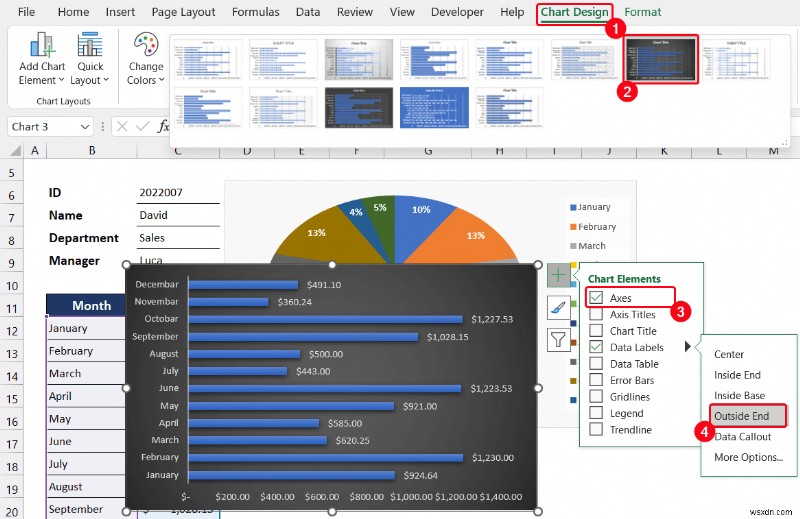800x519 pixels.
Task: Apply the first chart style thumbnail
Action: pos(208,59)
